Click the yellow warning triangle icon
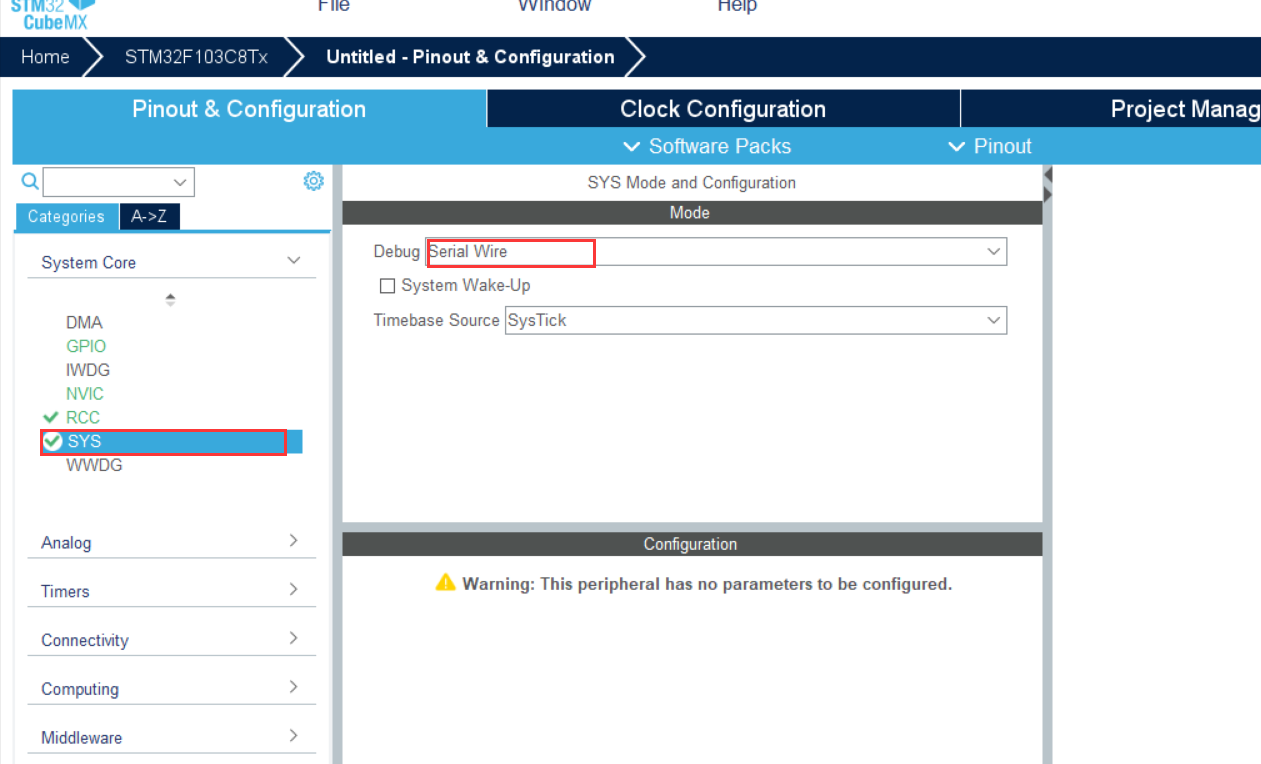 coord(446,582)
